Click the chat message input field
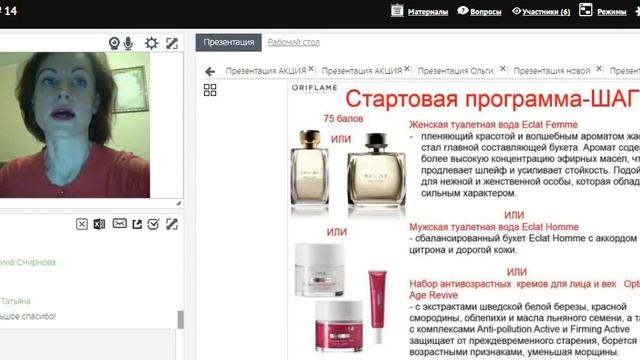 click(x=88, y=345)
